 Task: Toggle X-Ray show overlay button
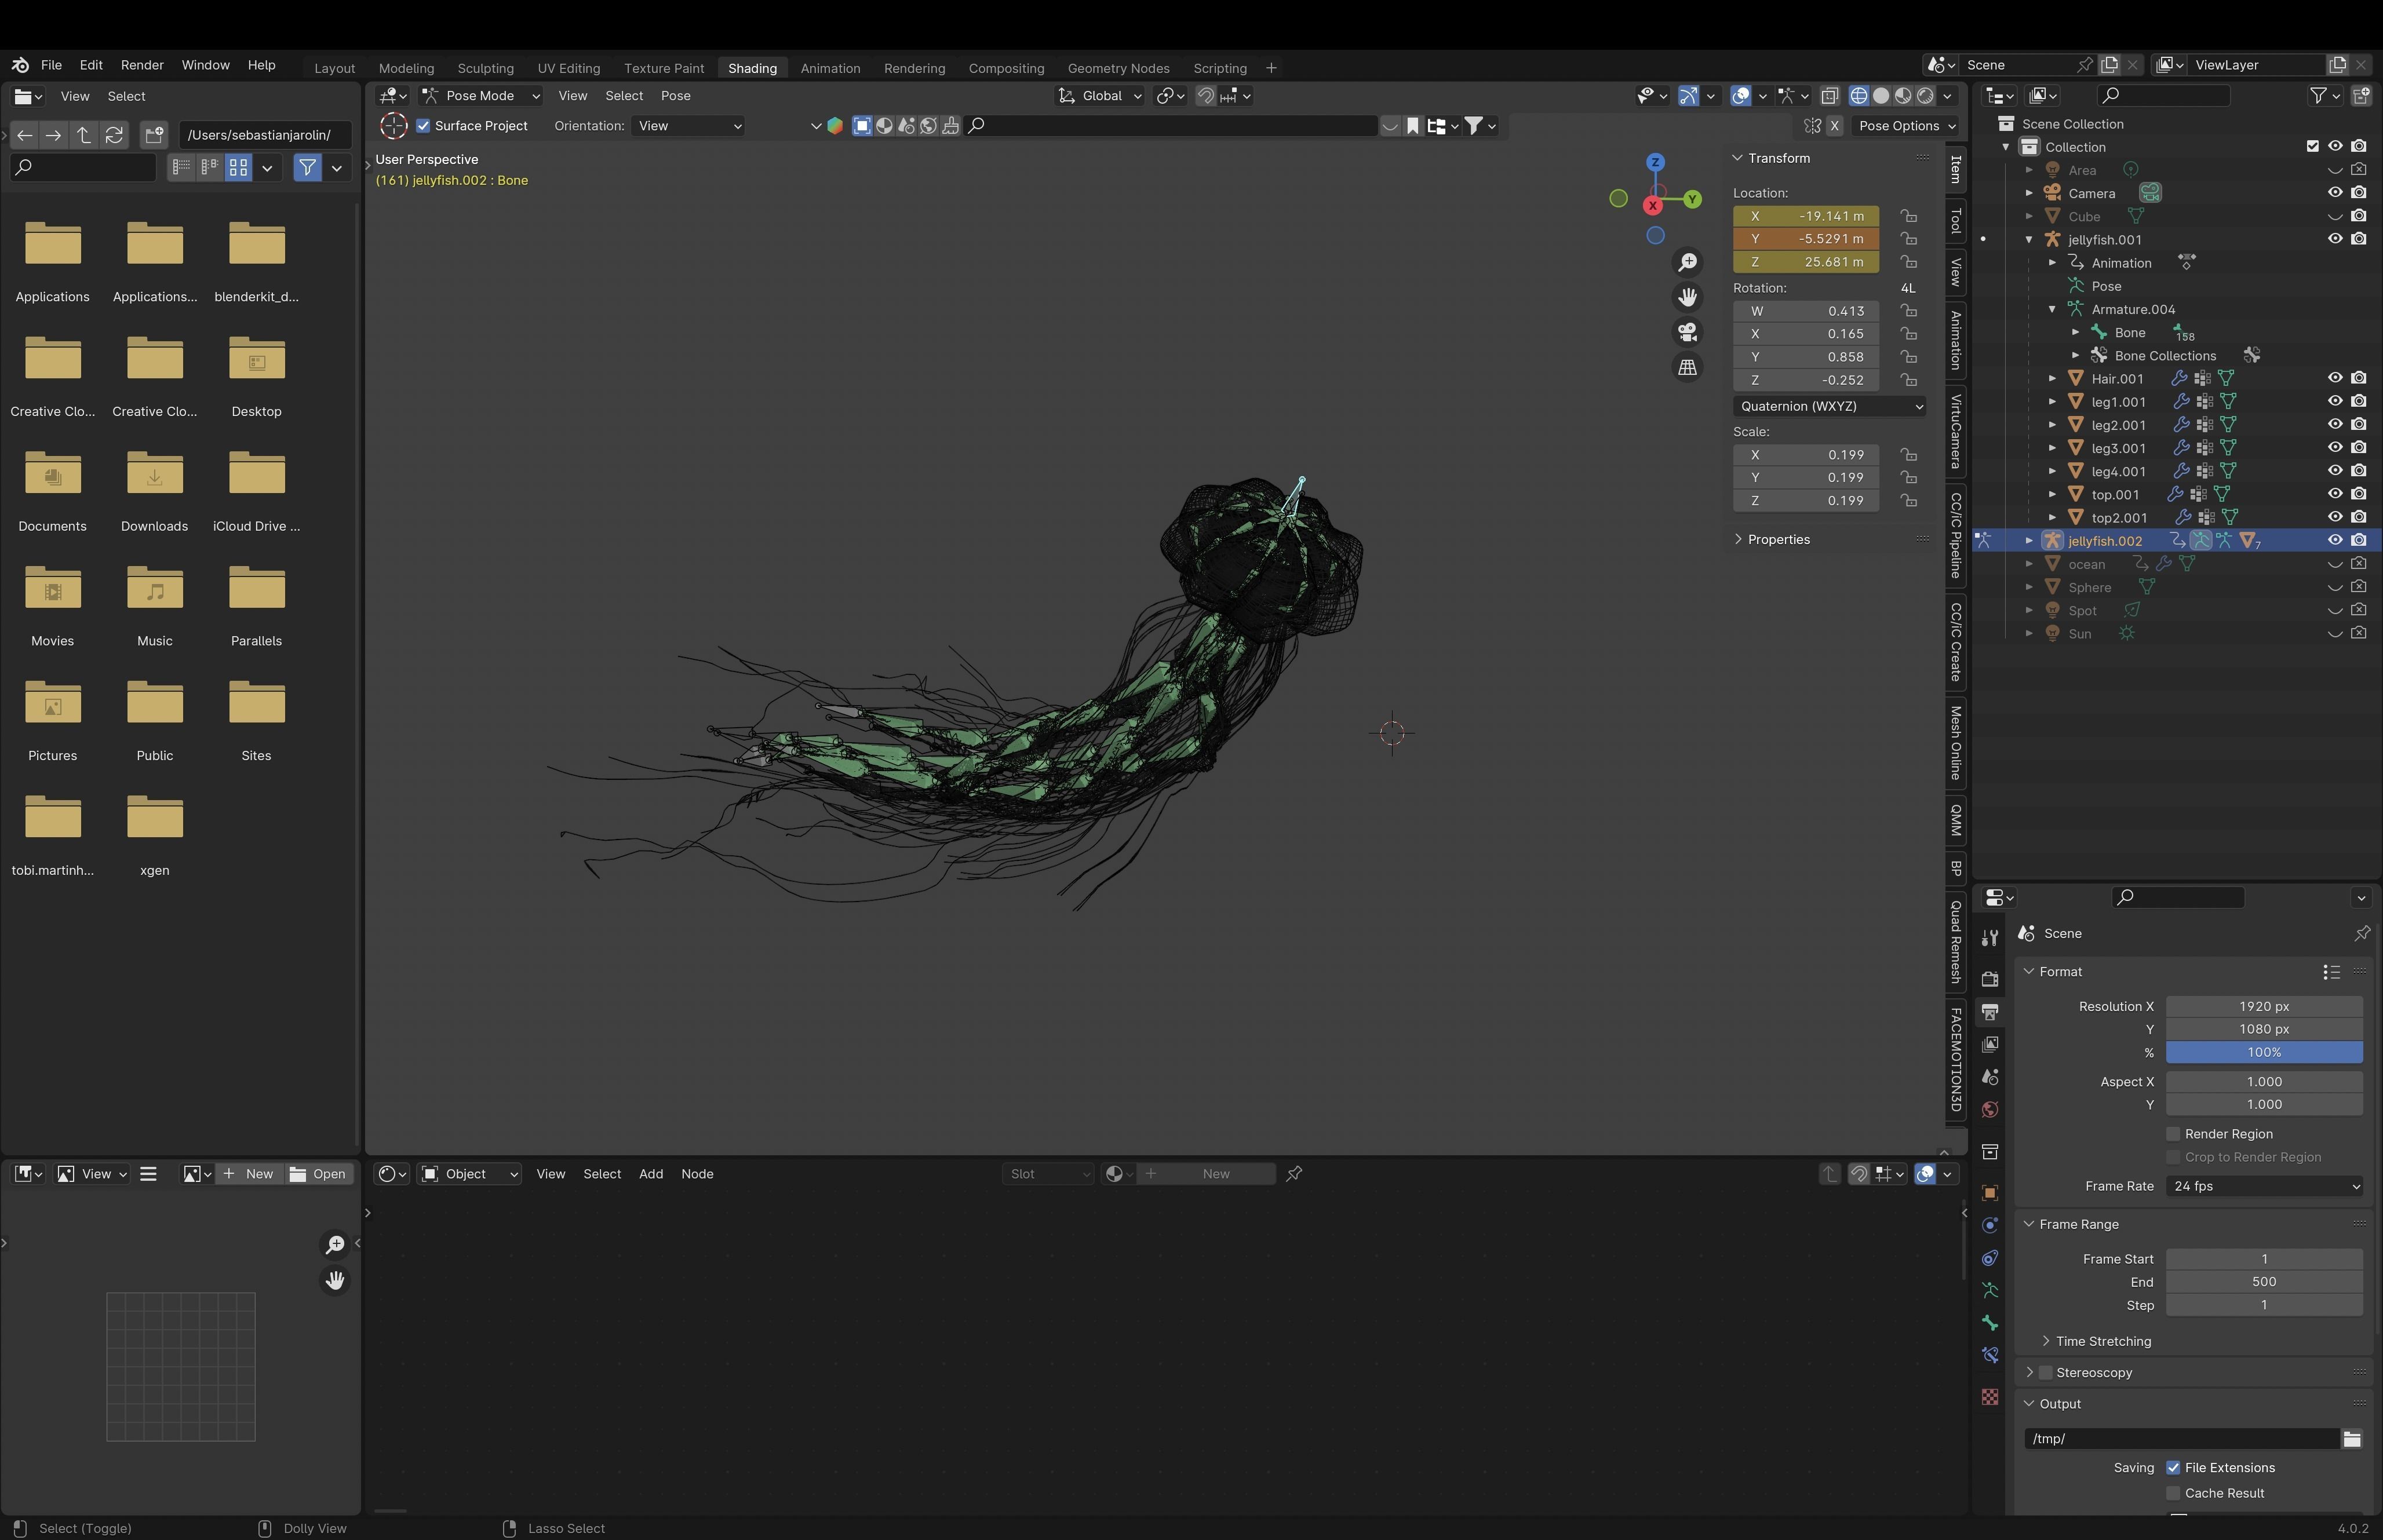coord(1829,96)
